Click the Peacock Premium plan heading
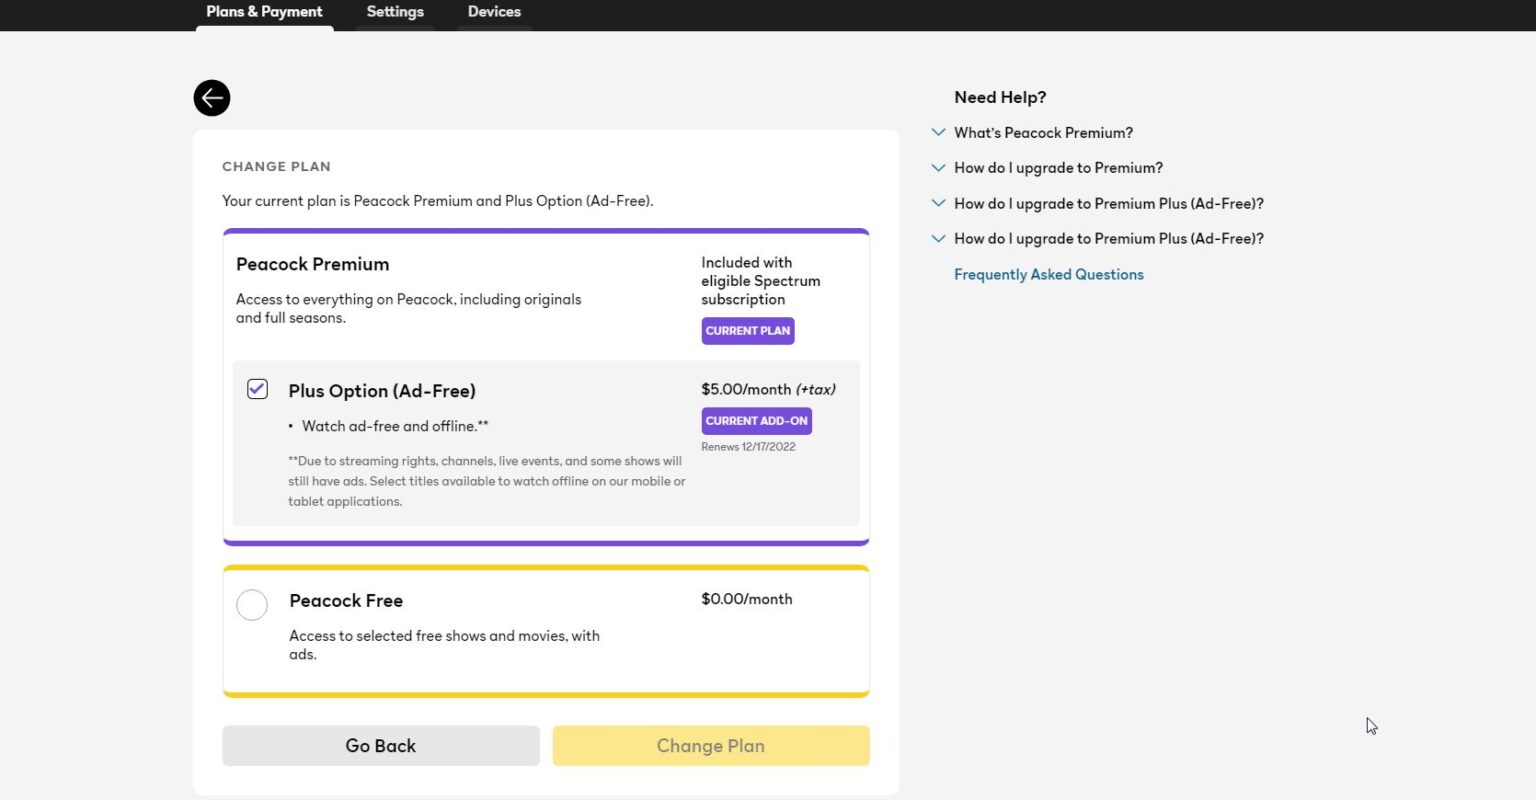The width and height of the screenshot is (1536, 800). pos(313,264)
